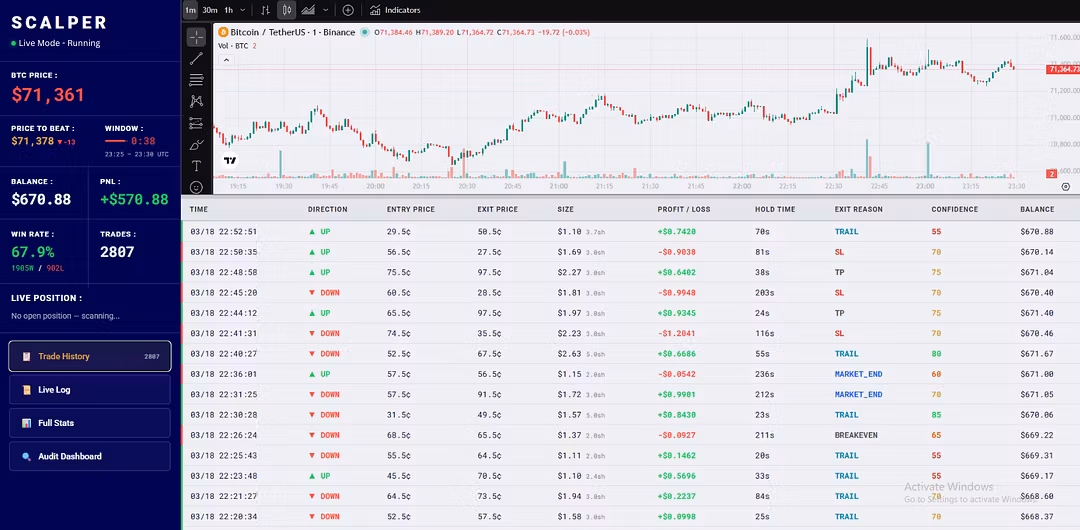Image resolution: width=1080 pixels, height=530 pixels.
Task: Click the compare or add symbol plus icon
Action: point(349,10)
